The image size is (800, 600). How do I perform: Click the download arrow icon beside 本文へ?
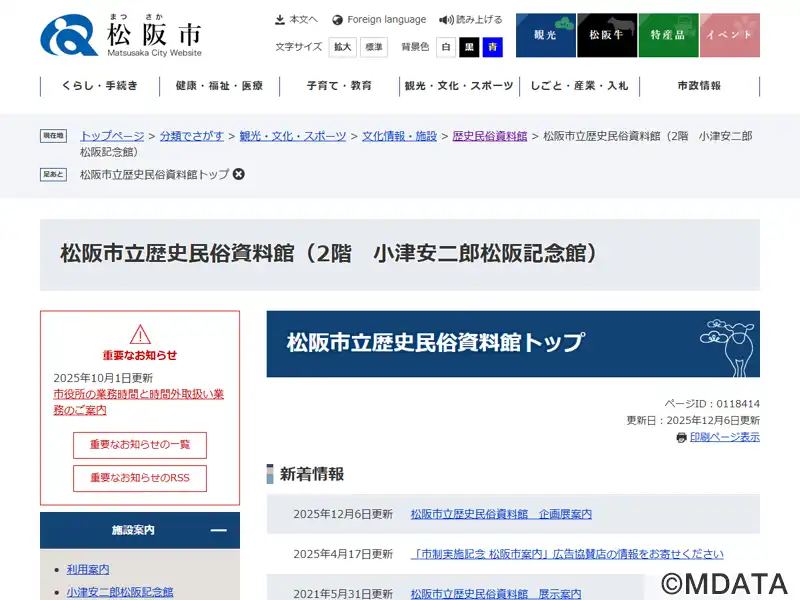280,20
